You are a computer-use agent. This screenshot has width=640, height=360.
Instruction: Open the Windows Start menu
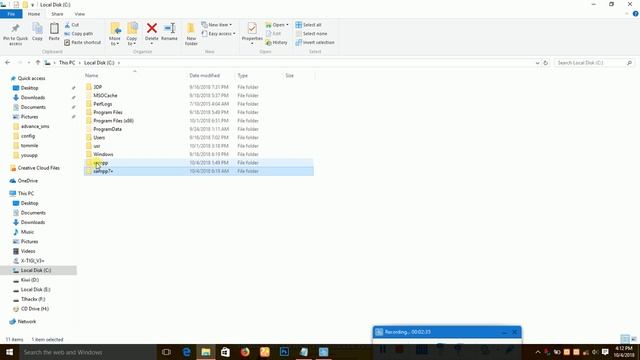pyautogui.click(x=9, y=352)
